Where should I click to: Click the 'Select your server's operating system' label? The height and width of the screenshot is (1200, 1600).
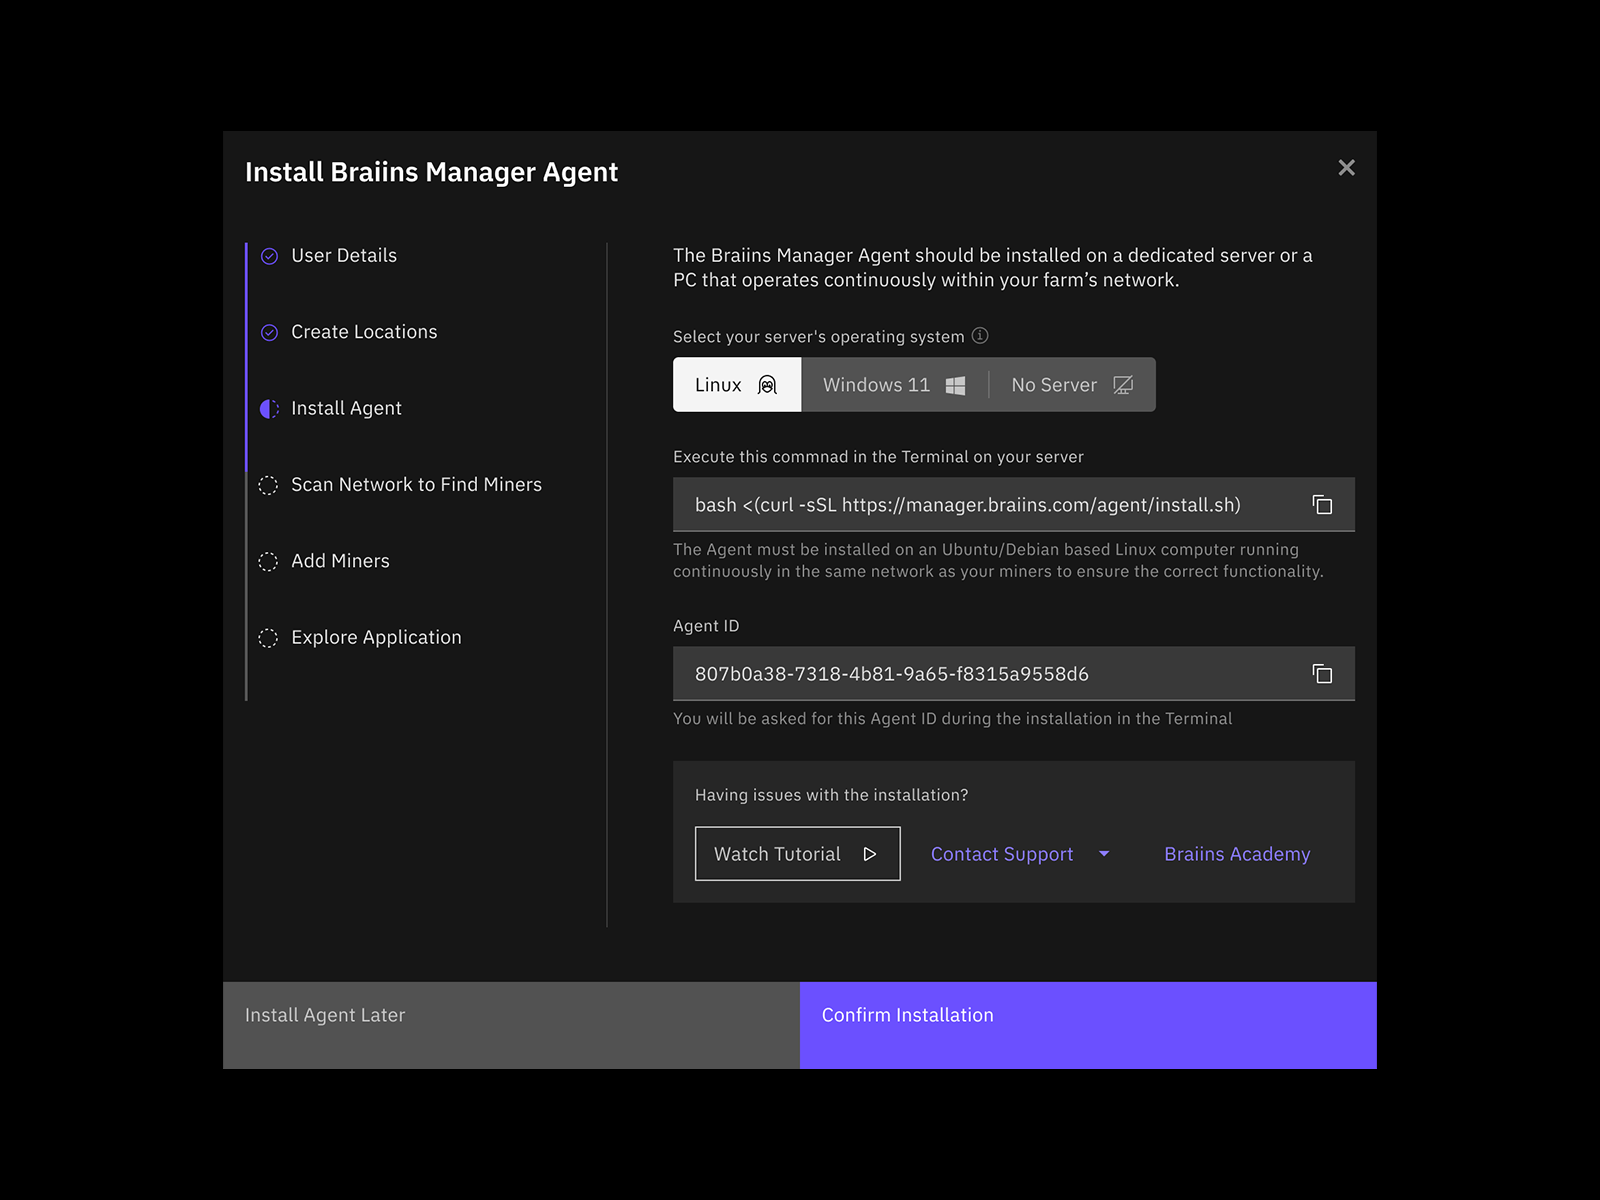pyautogui.click(x=819, y=337)
